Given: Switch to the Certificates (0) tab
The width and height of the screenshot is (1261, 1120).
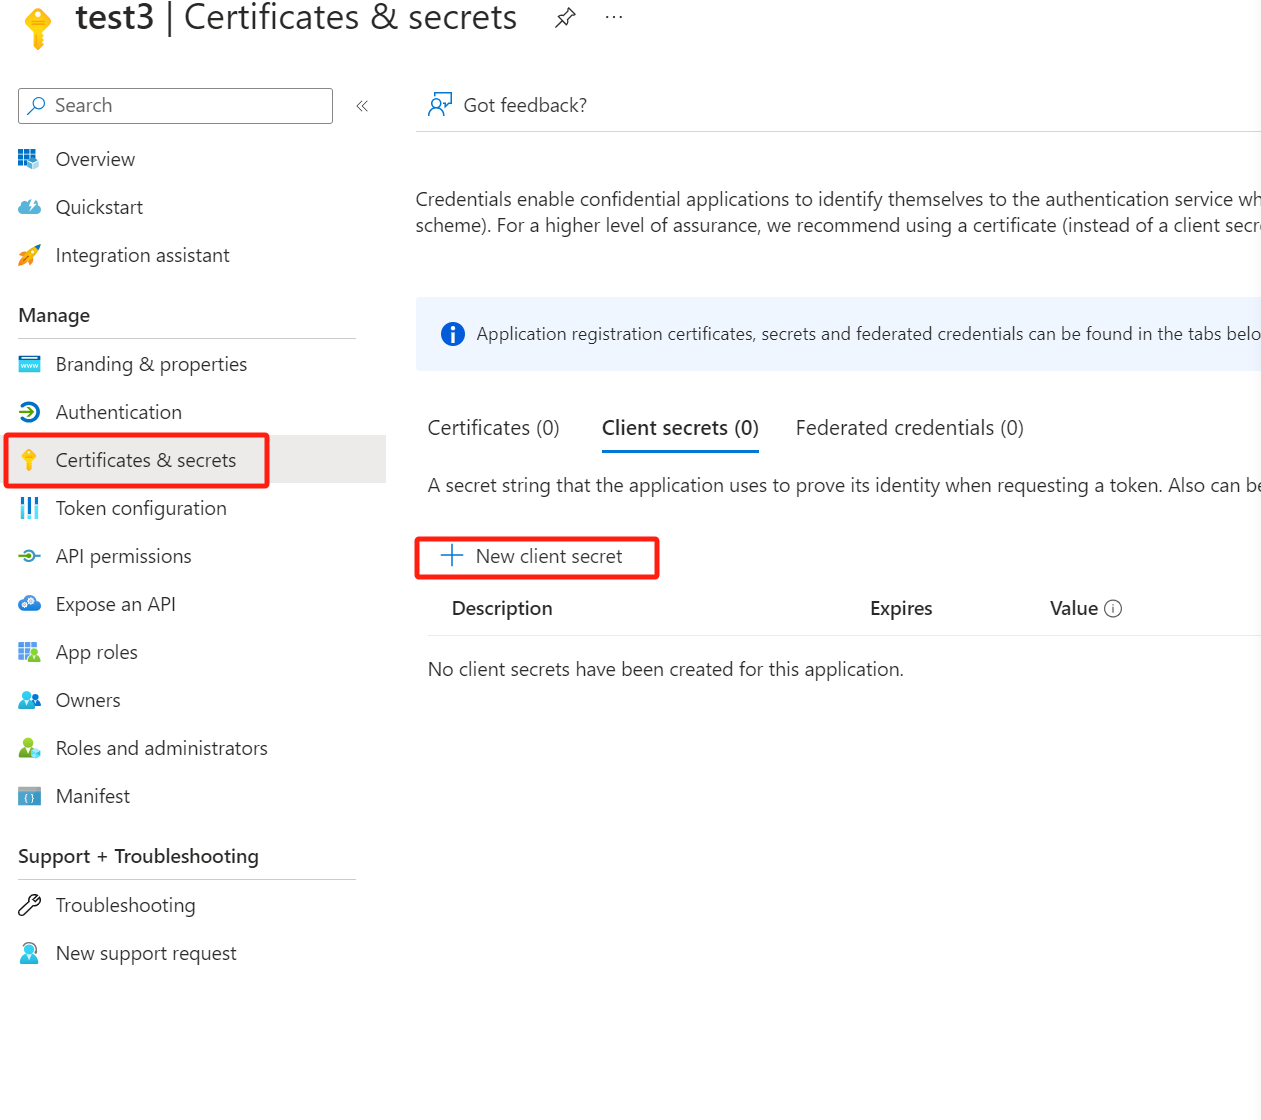Looking at the screenshot, I should pyautogui.click(x=493, y=428).
